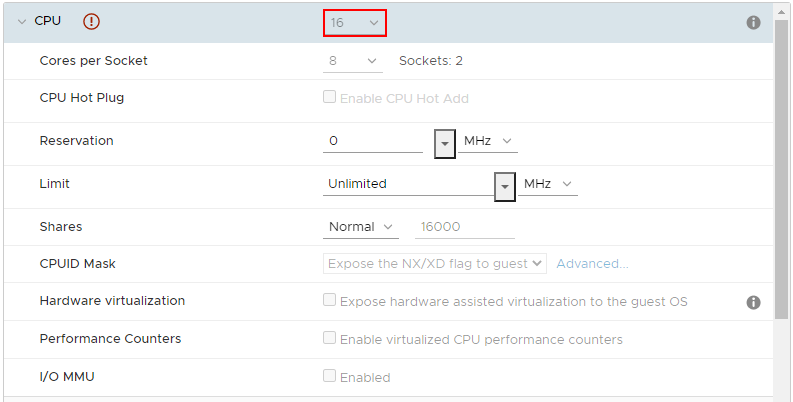Change the Limit MHz unit dropdown
The height and width of the screenshot is (402, 793).
coord(548,184)
